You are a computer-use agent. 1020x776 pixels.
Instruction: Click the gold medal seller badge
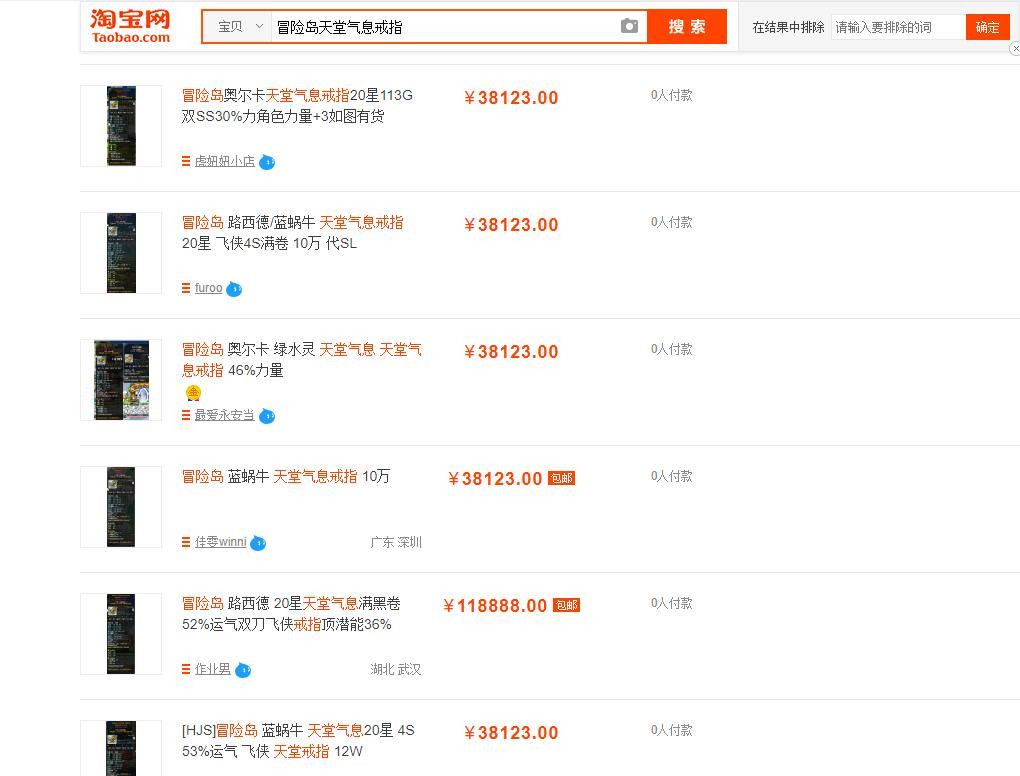click(x=194, y=393)
